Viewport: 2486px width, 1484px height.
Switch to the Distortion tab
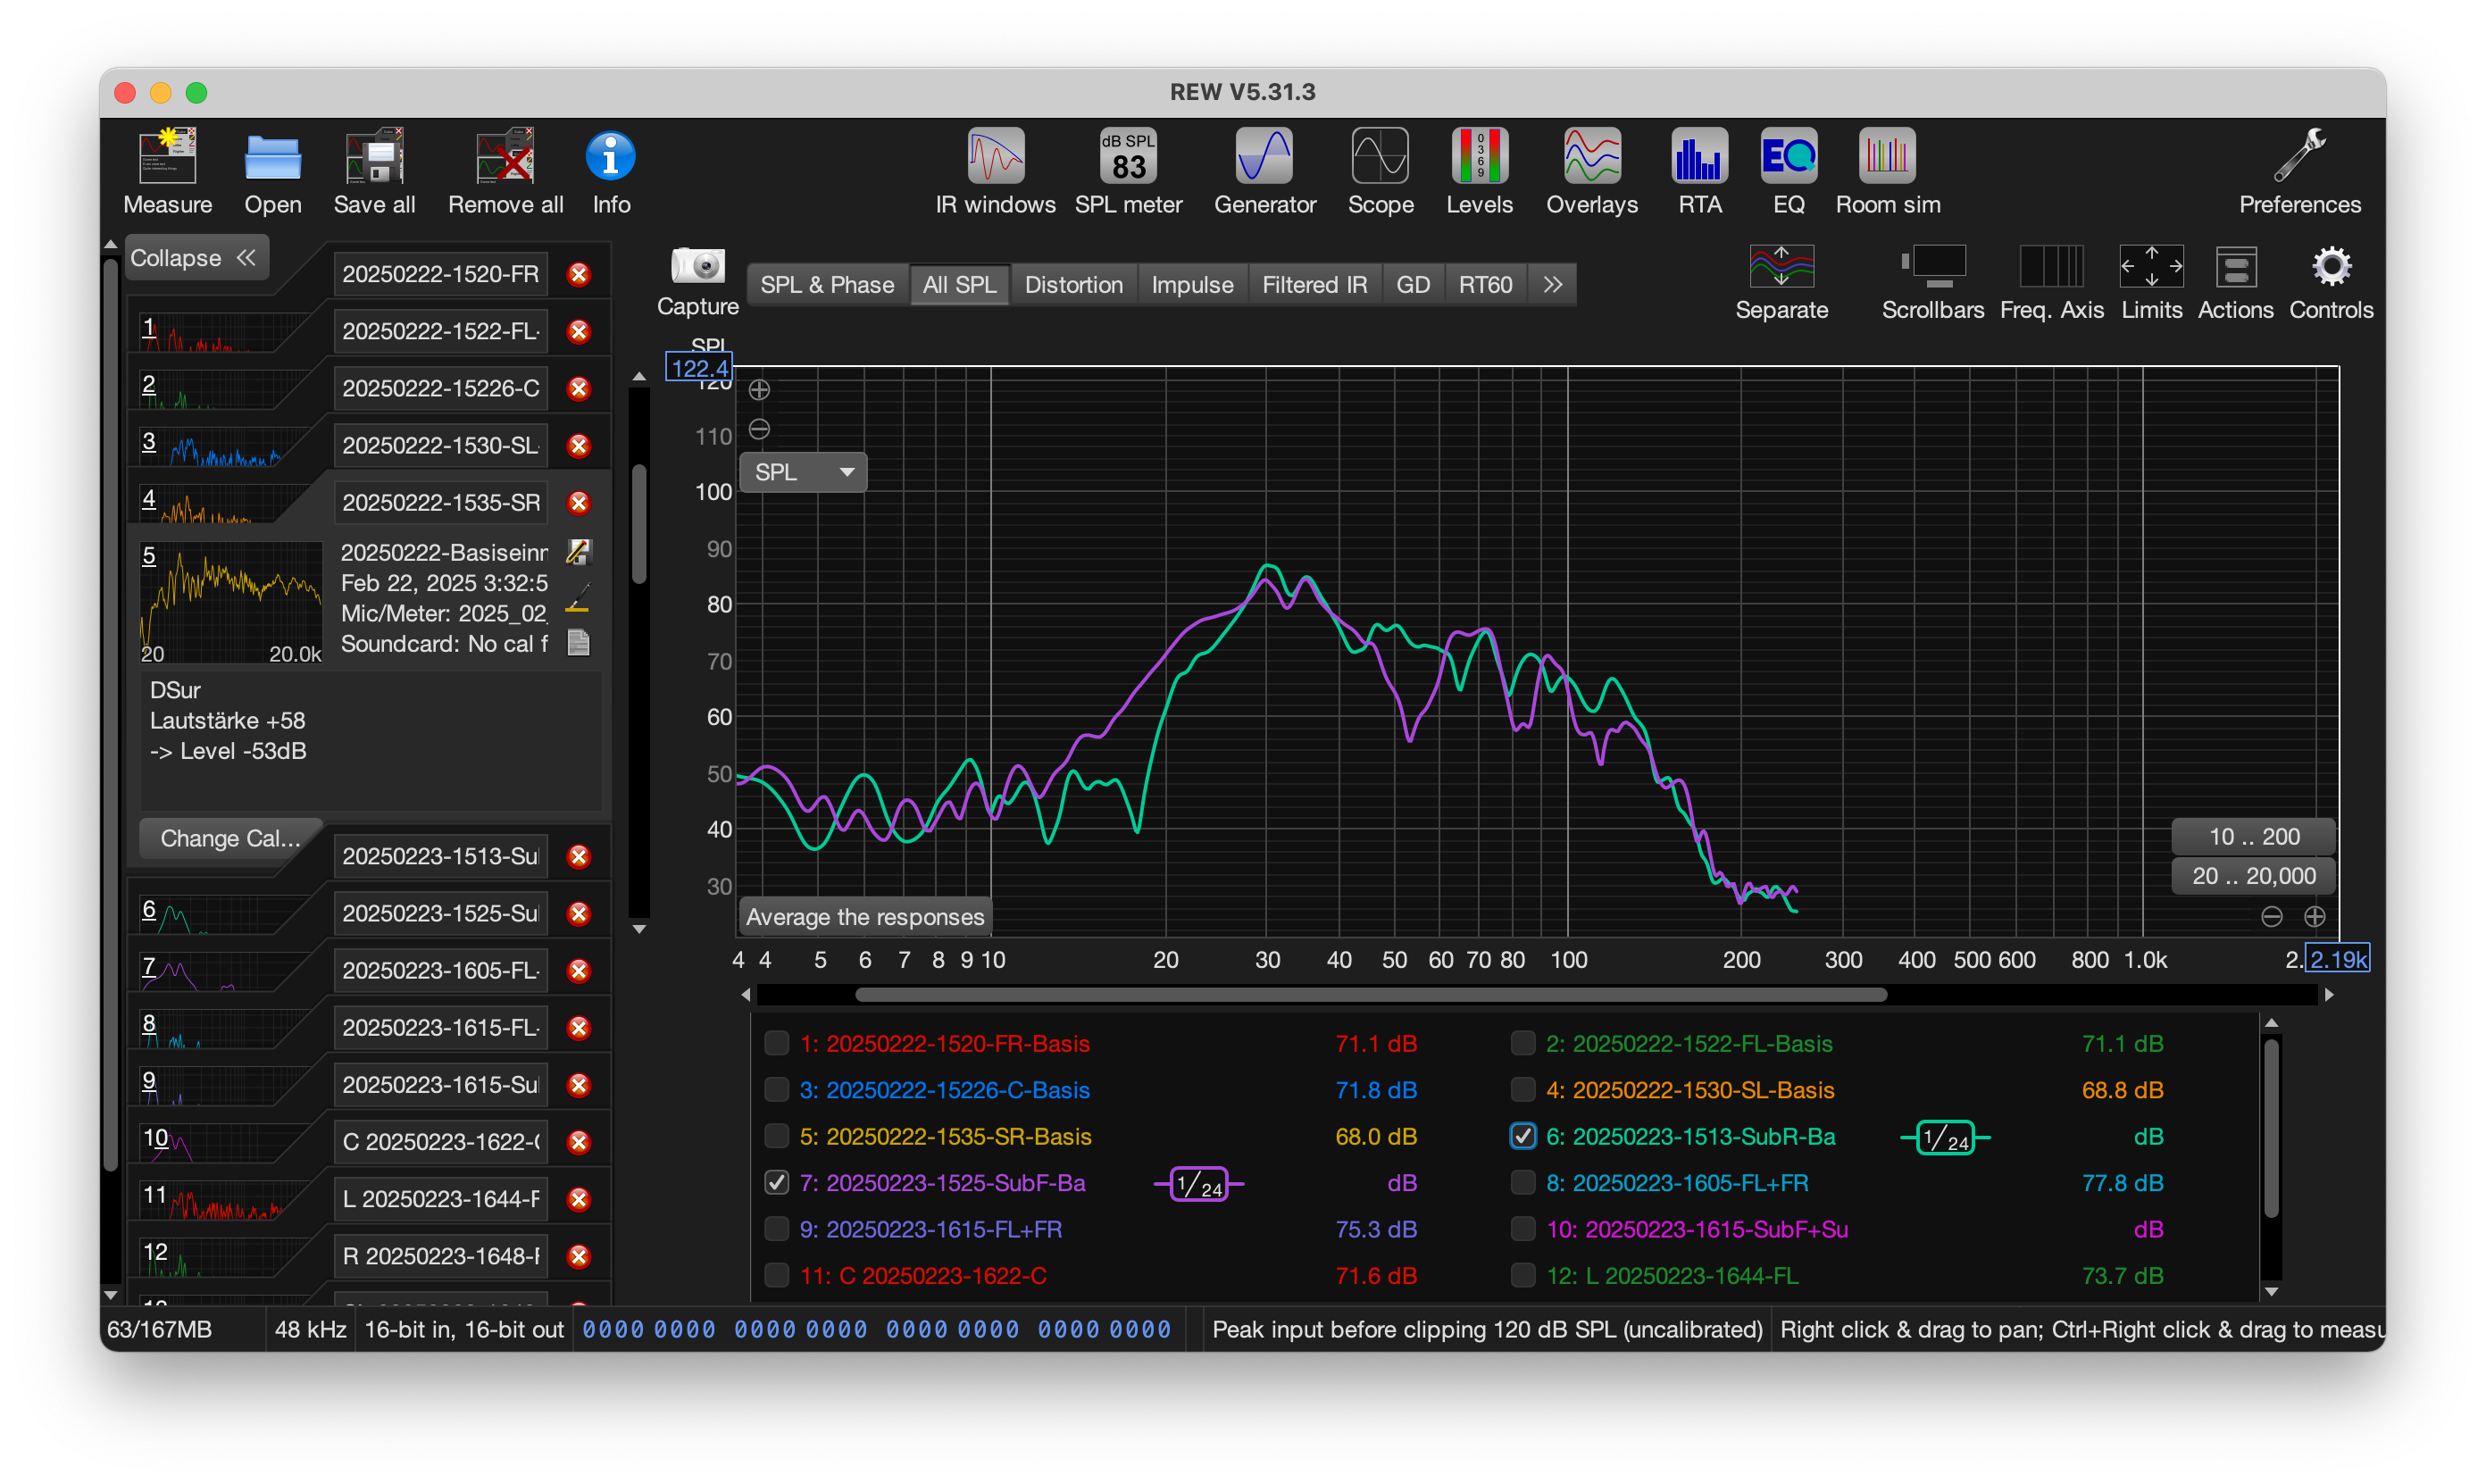[1073, 285]
